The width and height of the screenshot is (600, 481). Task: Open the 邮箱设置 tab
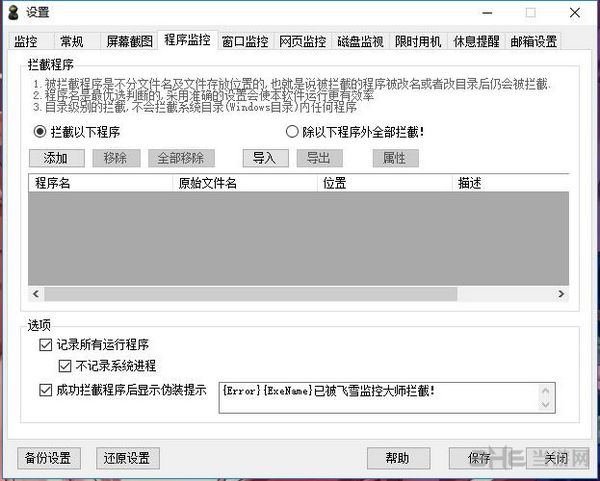(x=533, y=41)
